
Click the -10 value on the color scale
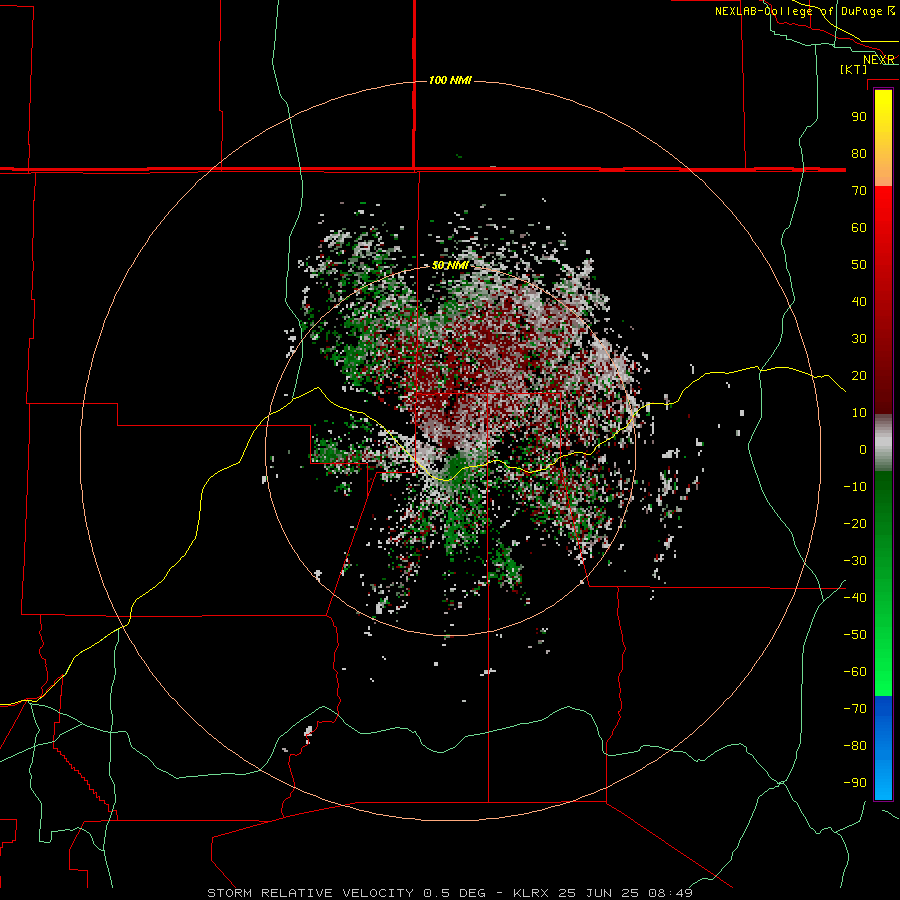(855, 487)
